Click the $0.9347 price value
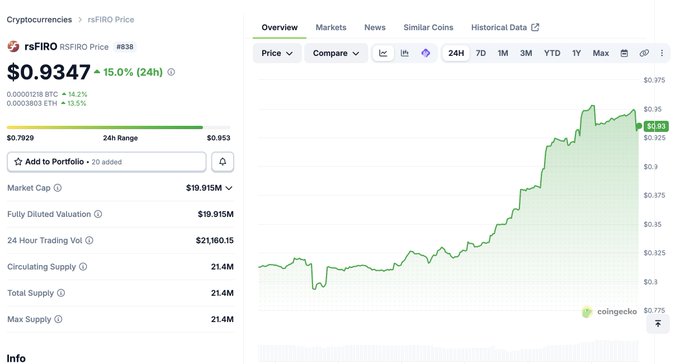This screenshot has height=364, width=680. [49, 72]
